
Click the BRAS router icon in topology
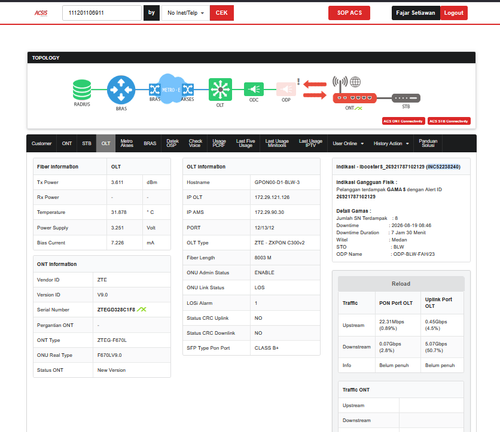[121, 90]
